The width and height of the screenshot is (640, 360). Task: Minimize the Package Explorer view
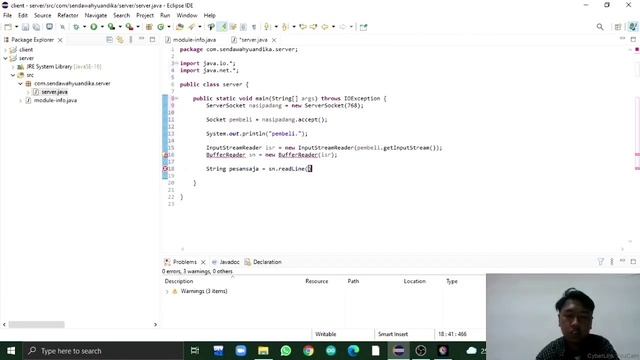click(142, 39)
